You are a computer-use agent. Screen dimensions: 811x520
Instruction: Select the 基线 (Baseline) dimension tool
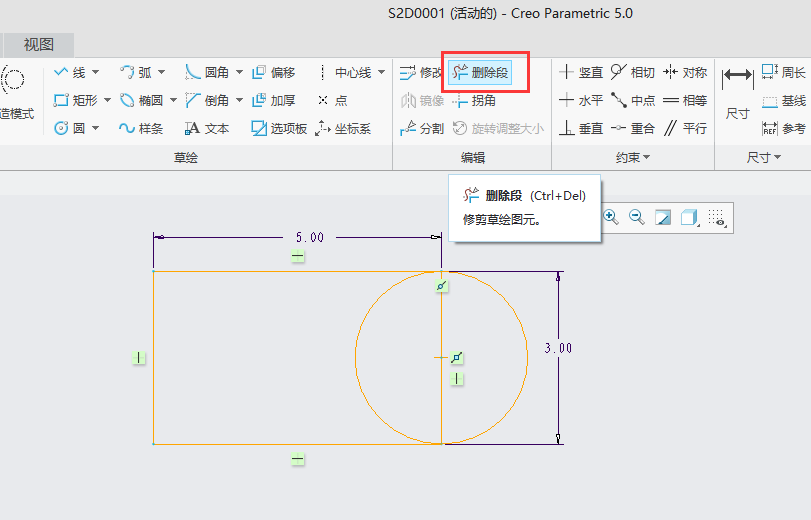pos(784,100)
